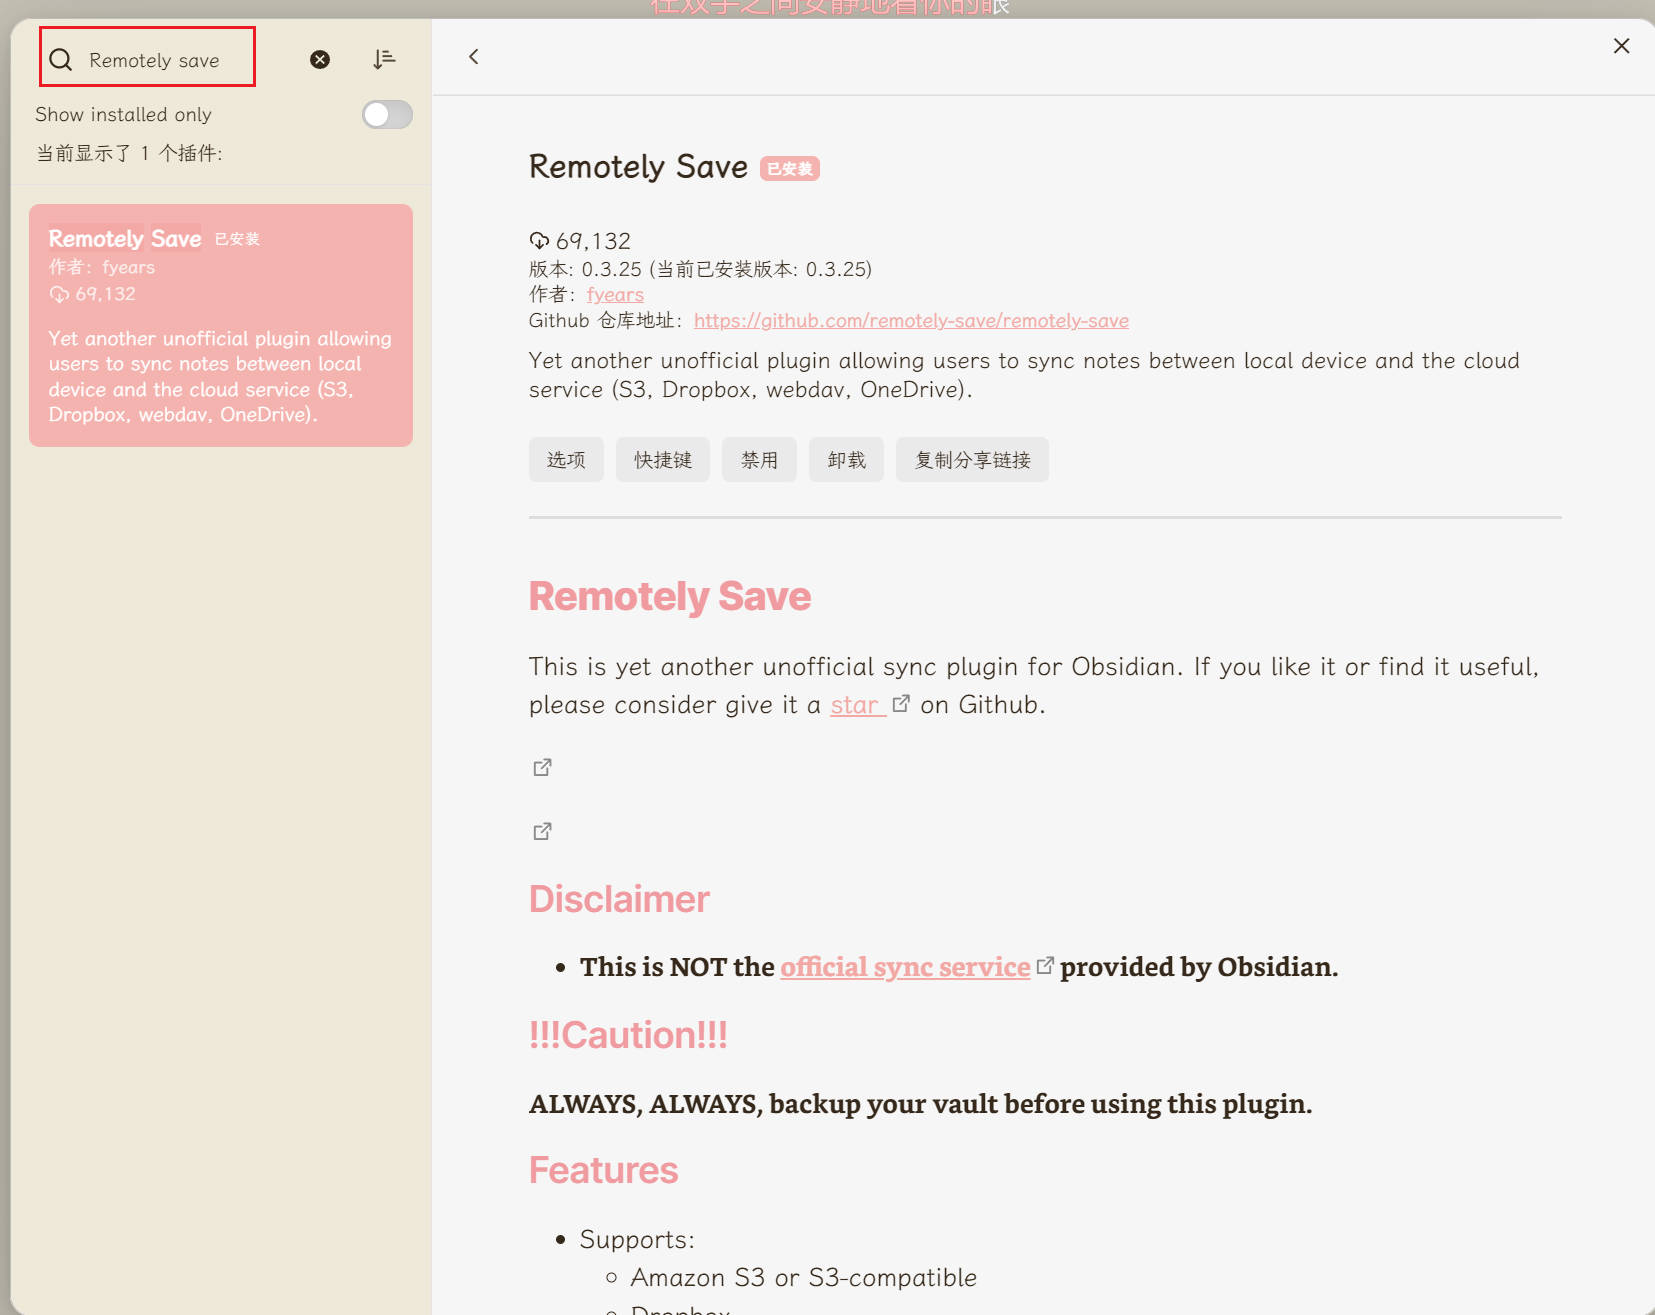Click the star link in readme
This screenshot has height=1315, width=1655.
[854, 705]
